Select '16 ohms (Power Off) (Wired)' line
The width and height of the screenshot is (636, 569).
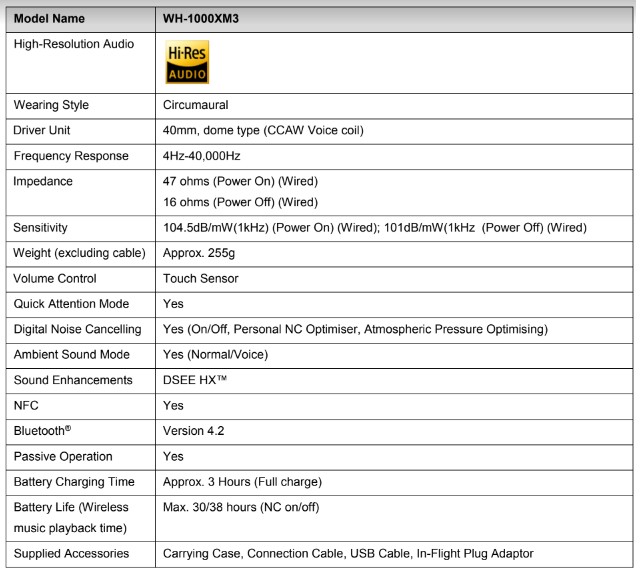[241, 202]
